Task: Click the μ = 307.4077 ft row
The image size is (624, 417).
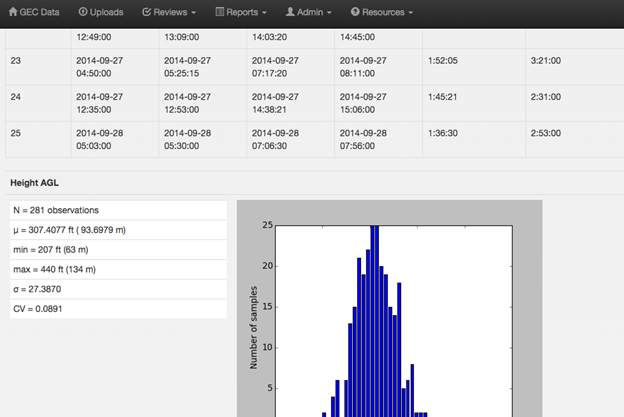Action: pos(118,230)
